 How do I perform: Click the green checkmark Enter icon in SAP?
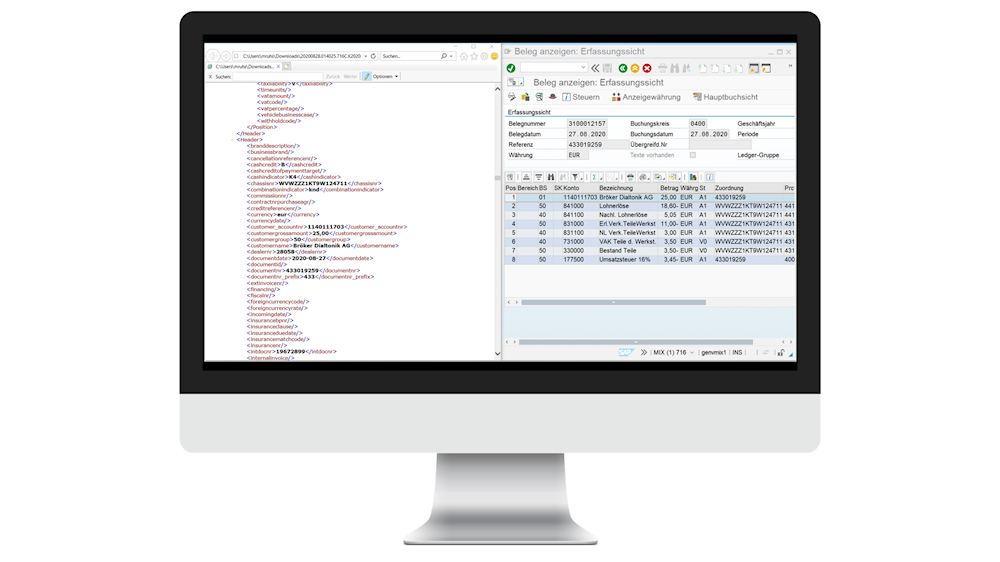pyautogui.click(x=511, y=68)
